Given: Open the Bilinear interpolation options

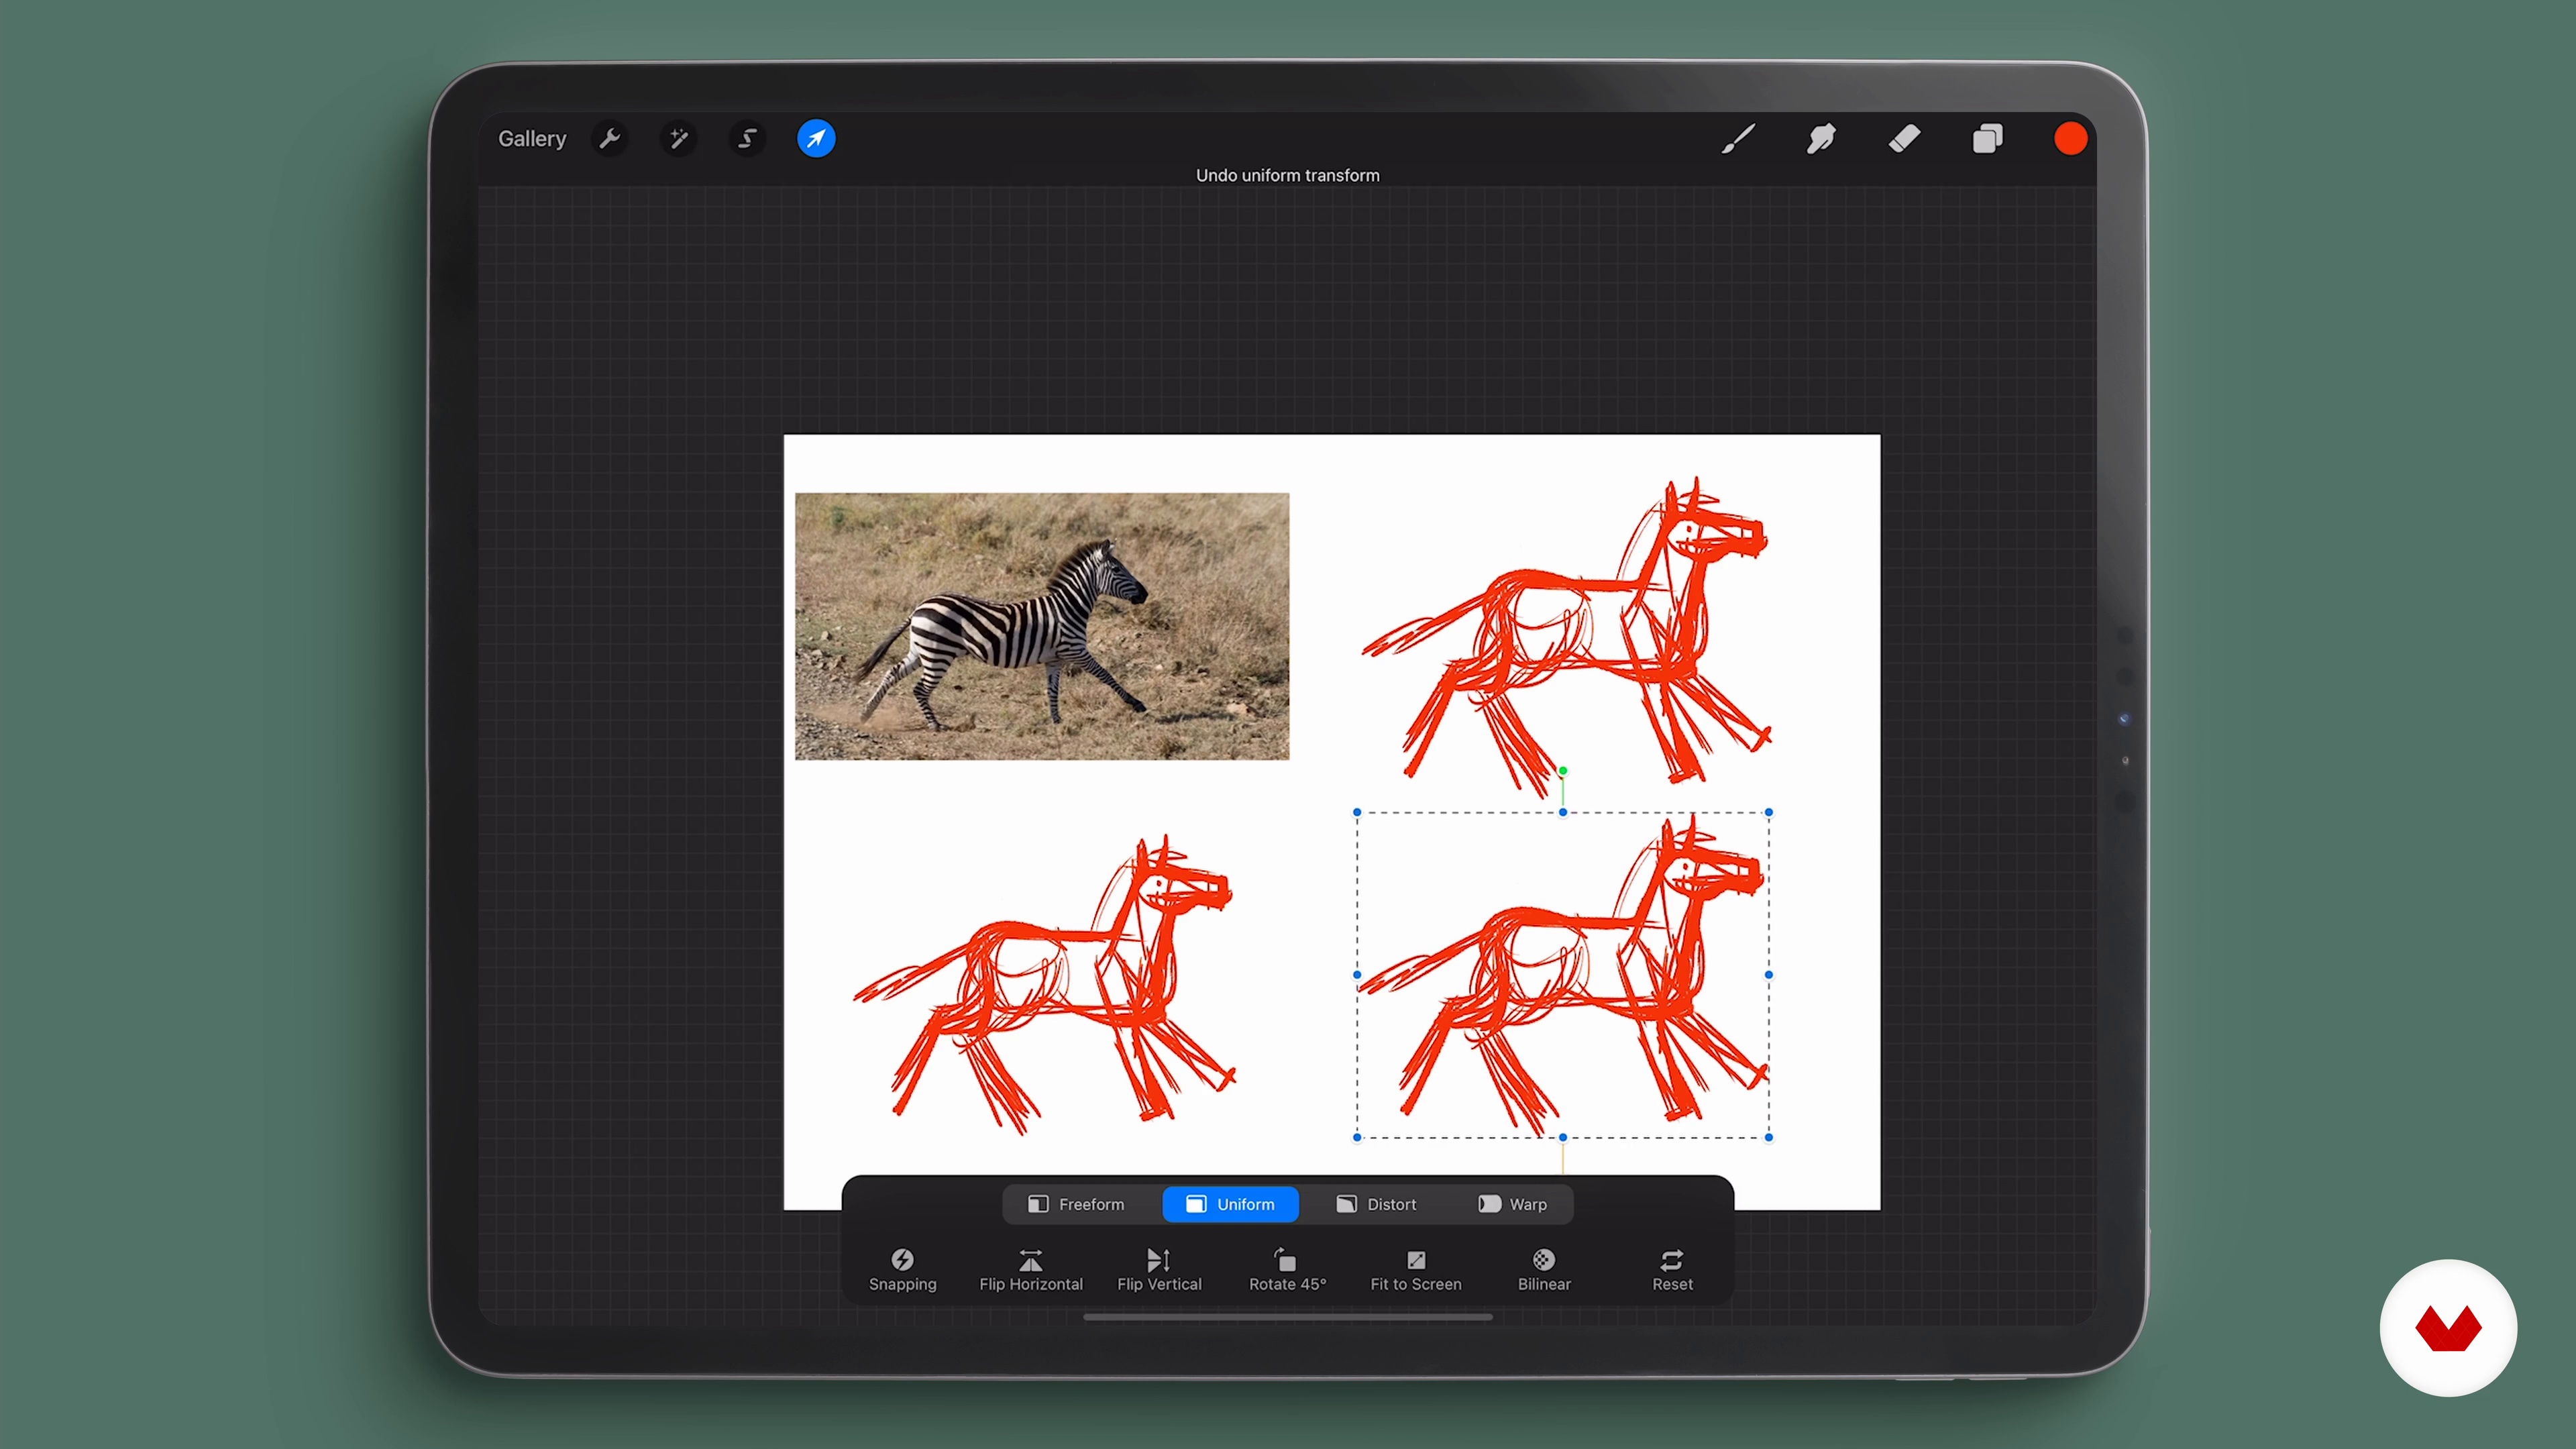Looking at the screenshot, I should point(1544,1270).
